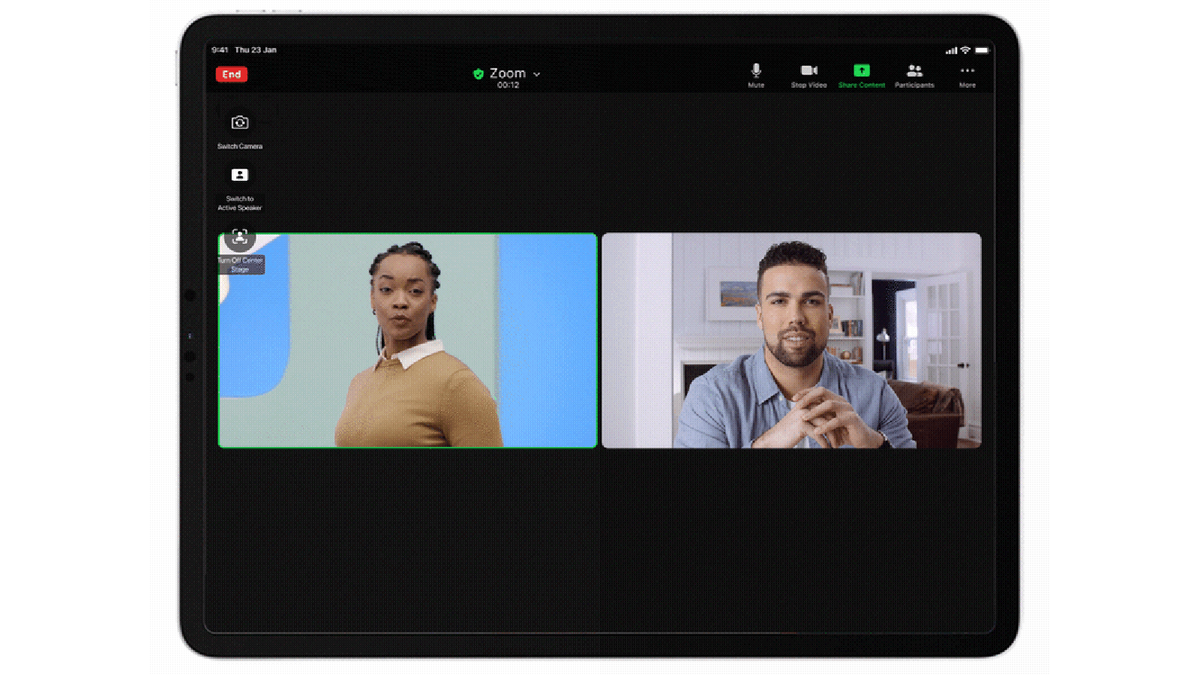Screen dimensions: 1200x675
Task: Open the Participants list
Action: [914, 75]
